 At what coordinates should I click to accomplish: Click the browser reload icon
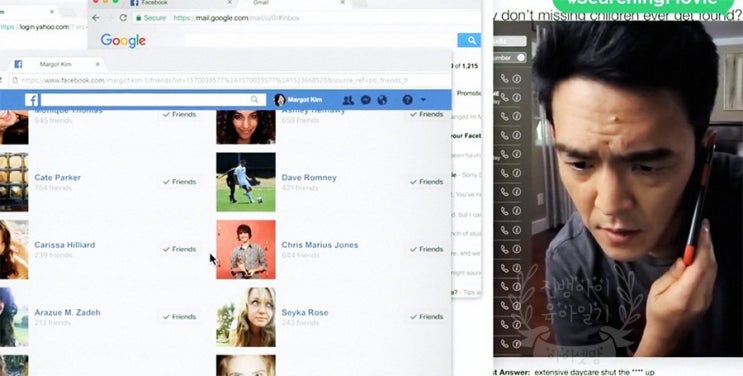point(123,18)
